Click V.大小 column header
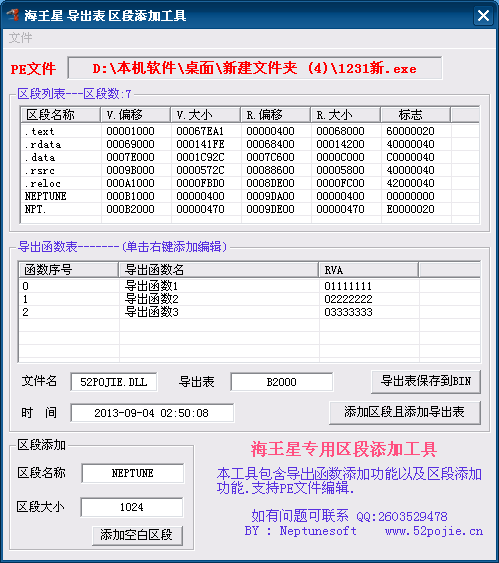The height and width of the screenshot is (563, 499). point(205,115)
